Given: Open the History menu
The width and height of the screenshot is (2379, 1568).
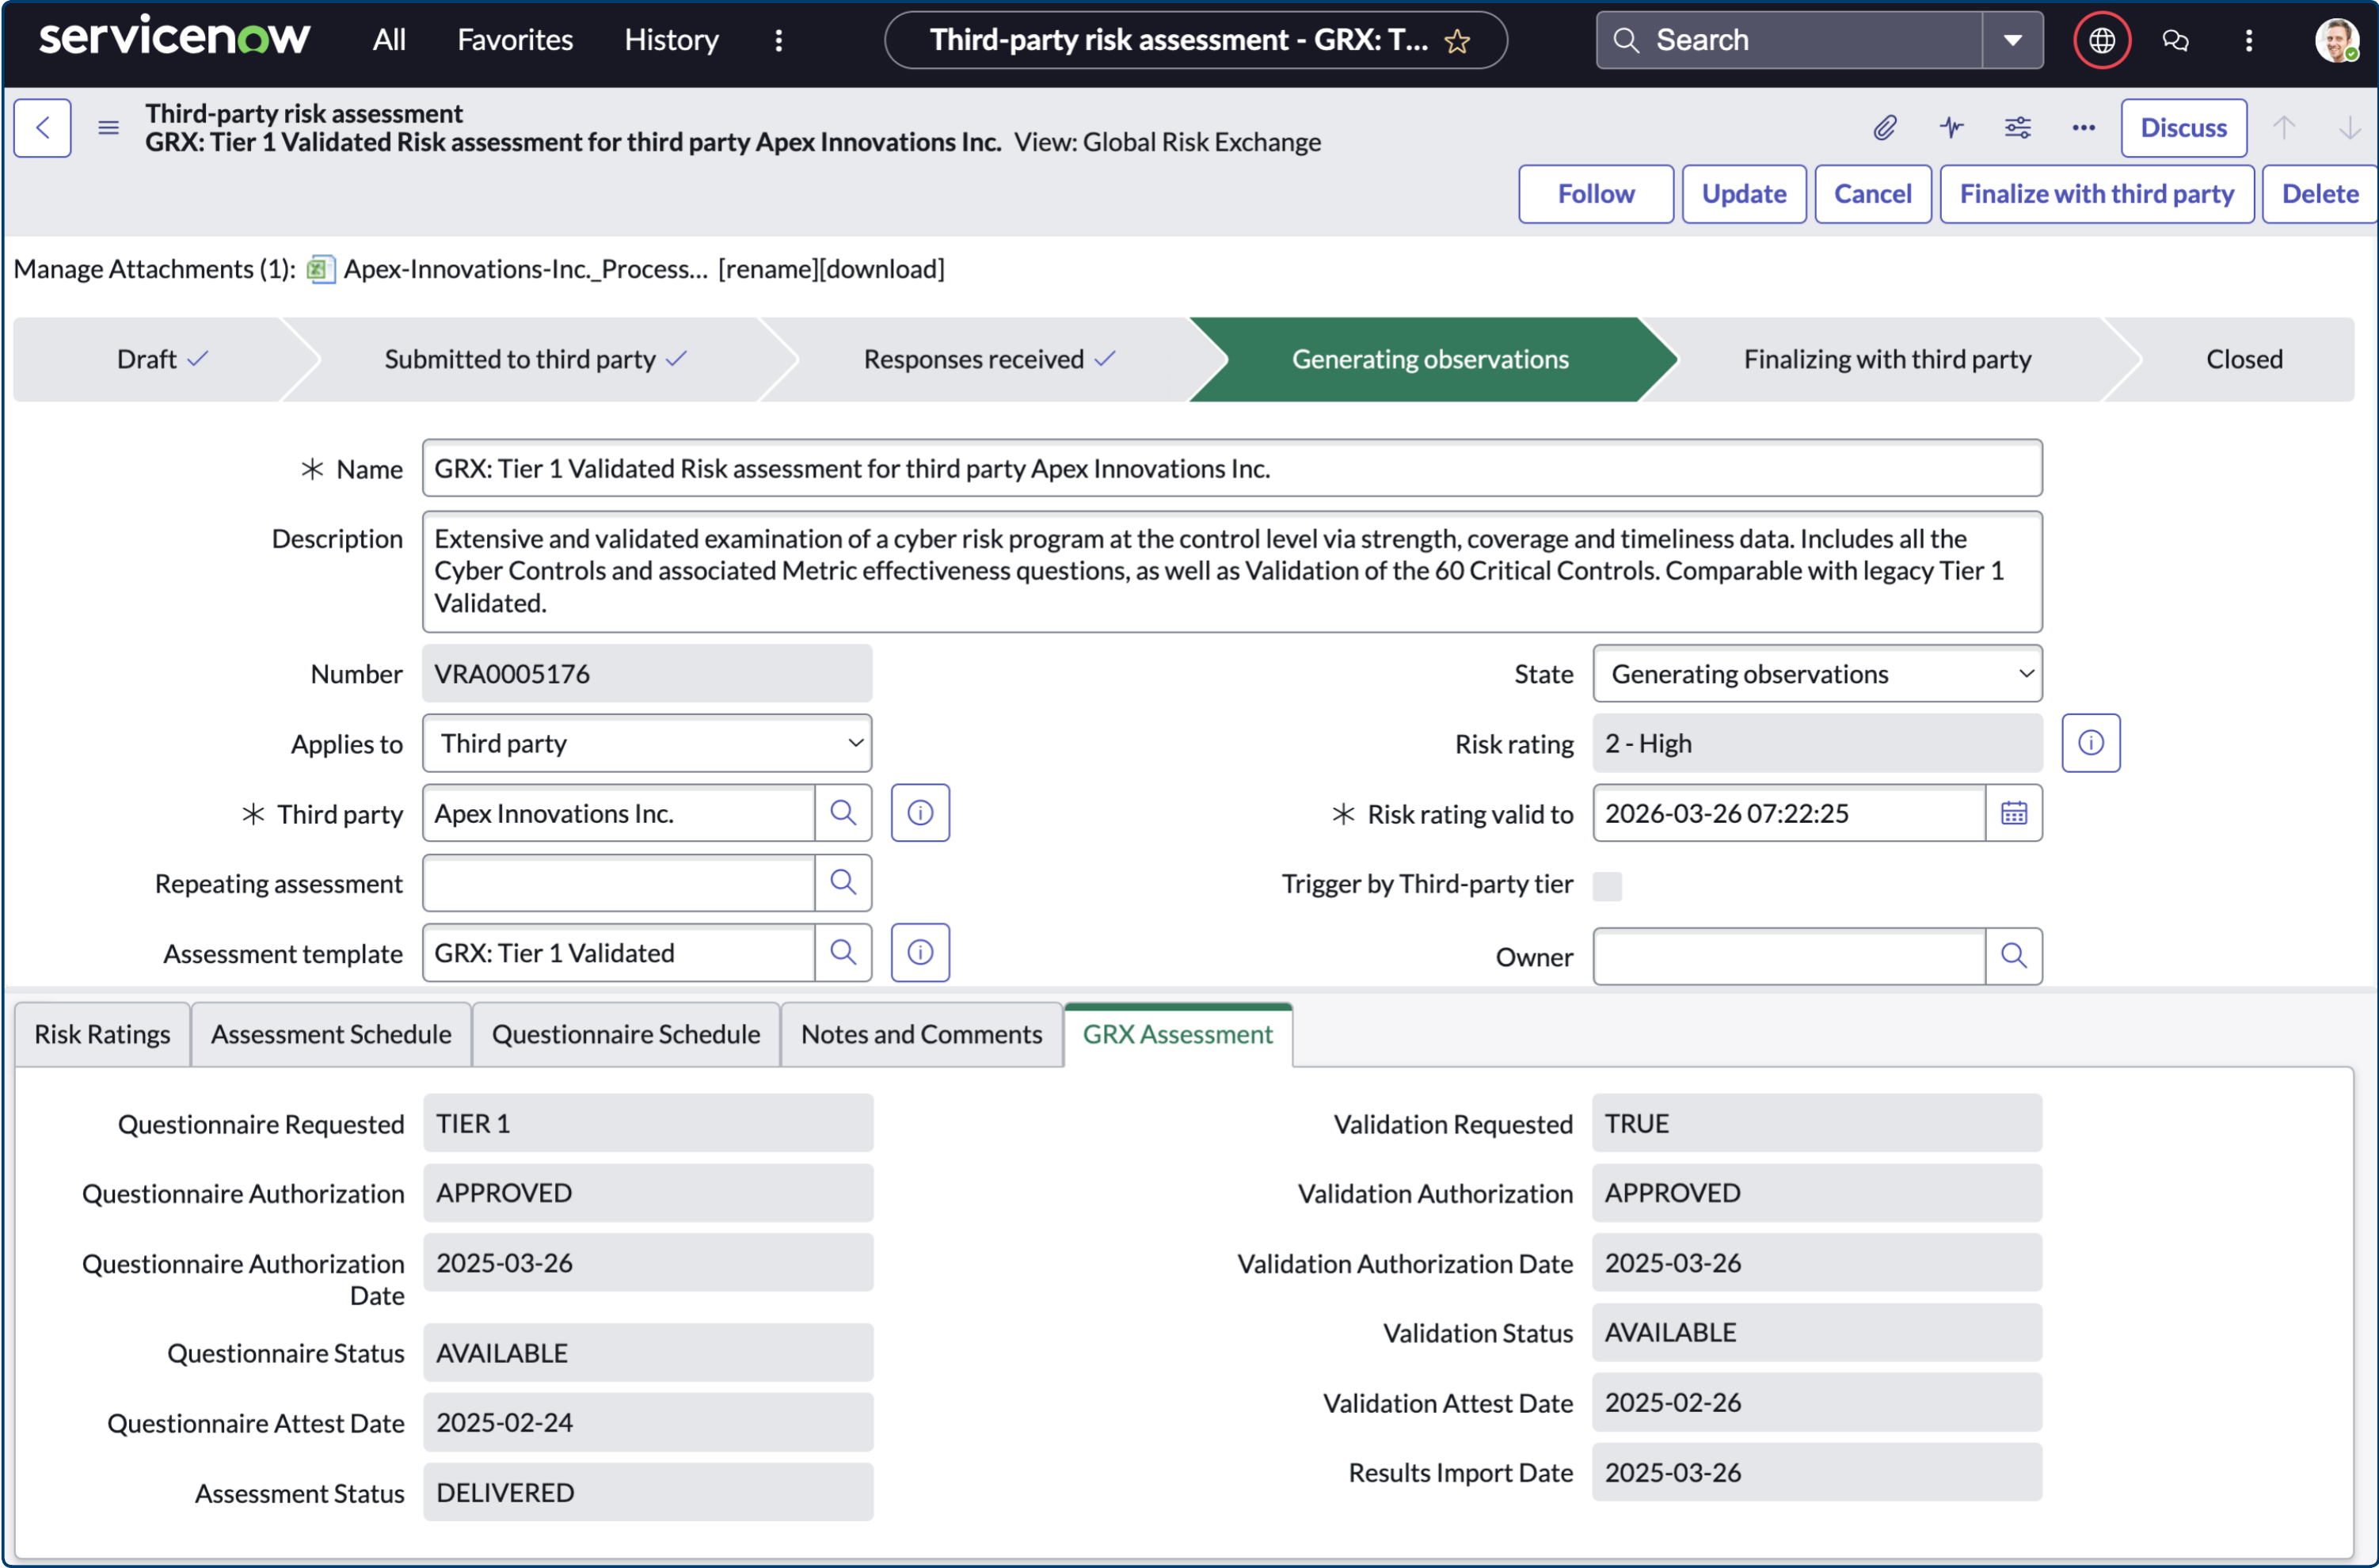Looking at the screenshot, I should 671,40.
